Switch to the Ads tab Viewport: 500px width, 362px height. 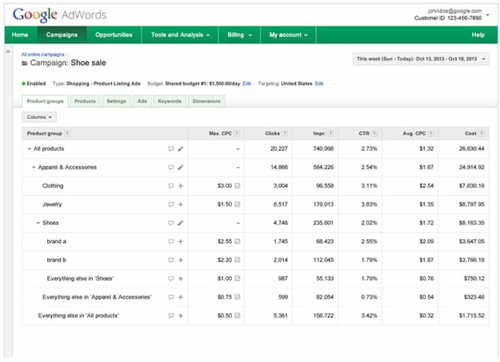pyautogui.click(x=142, y=101)
